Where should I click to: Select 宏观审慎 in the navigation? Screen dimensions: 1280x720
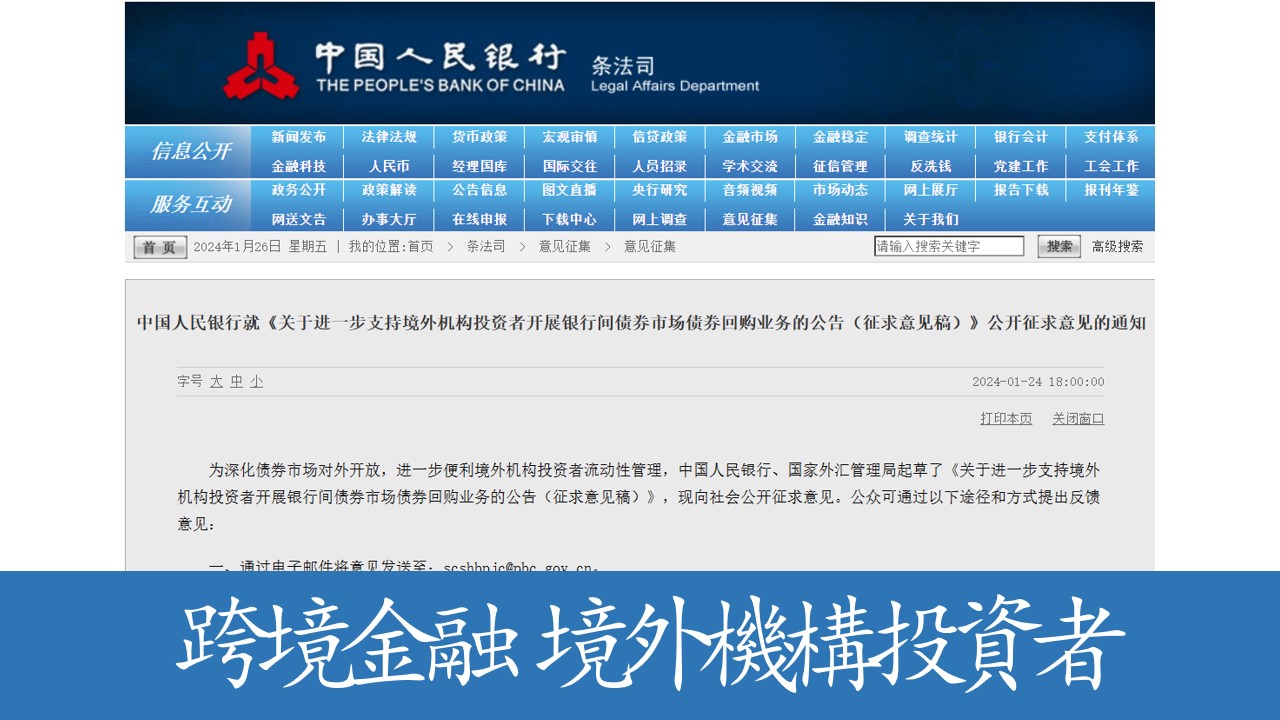coord(570,137)
